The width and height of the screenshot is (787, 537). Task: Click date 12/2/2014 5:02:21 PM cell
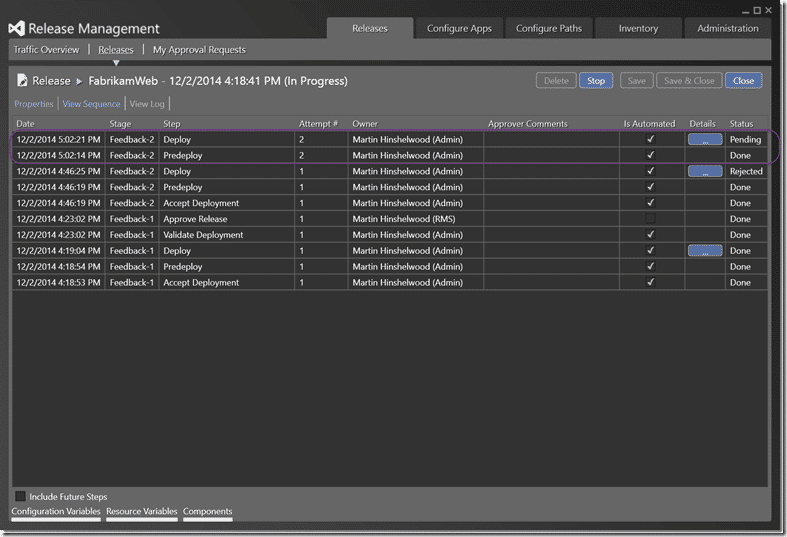click(x=58, y=140)
